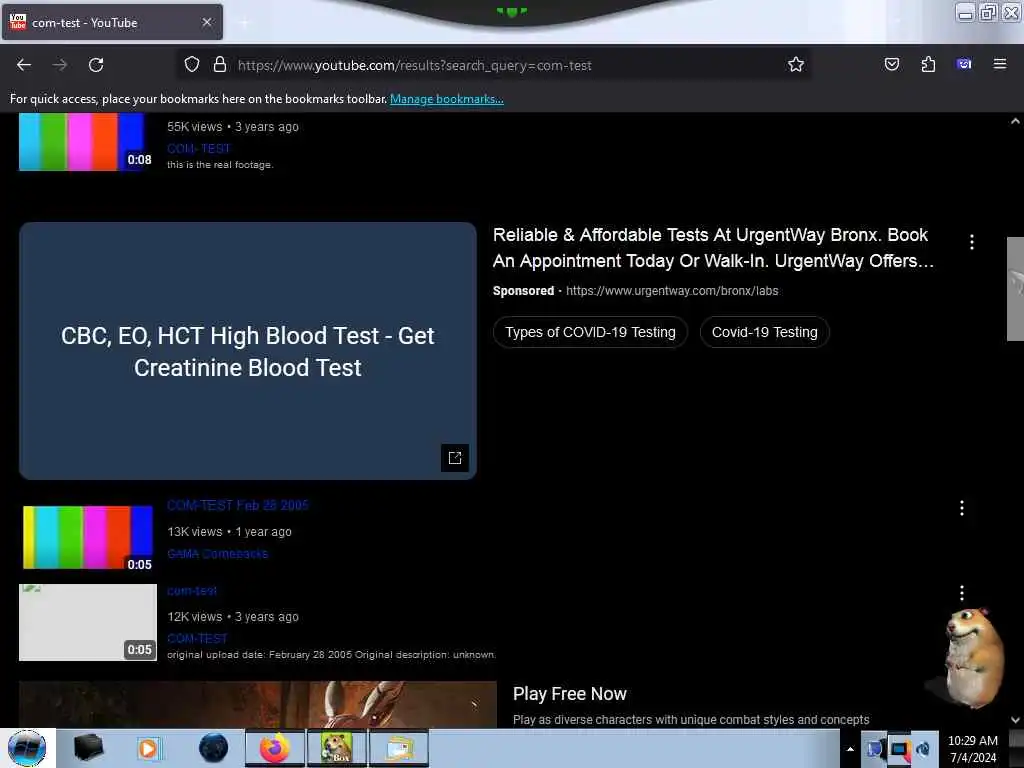This screenshot has width=1024, height=768.
Task: Open the gray 0:05 video thumbnail
Action: pyautogui.click(x=88, y=622)
